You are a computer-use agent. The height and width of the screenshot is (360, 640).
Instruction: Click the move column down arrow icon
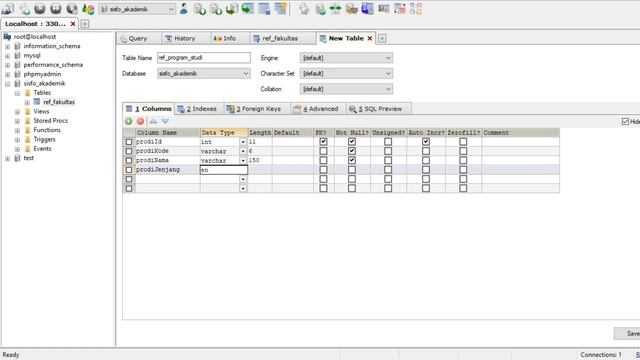pyautogui.click(x=165, y=121)
